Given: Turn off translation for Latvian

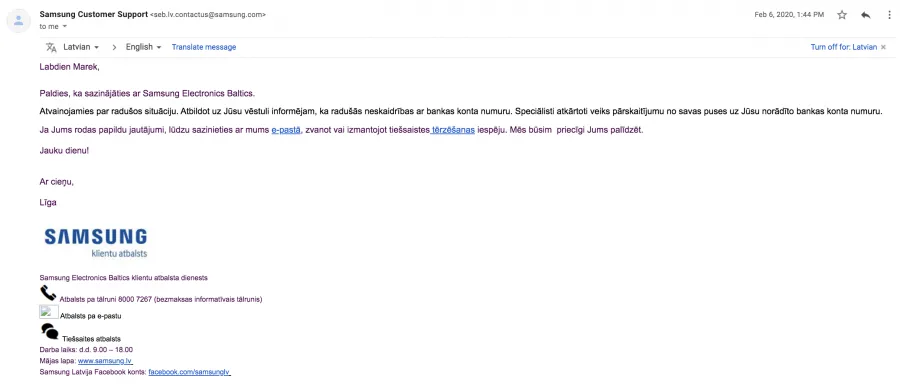Looking at the screenshot, I should (843, 47).
